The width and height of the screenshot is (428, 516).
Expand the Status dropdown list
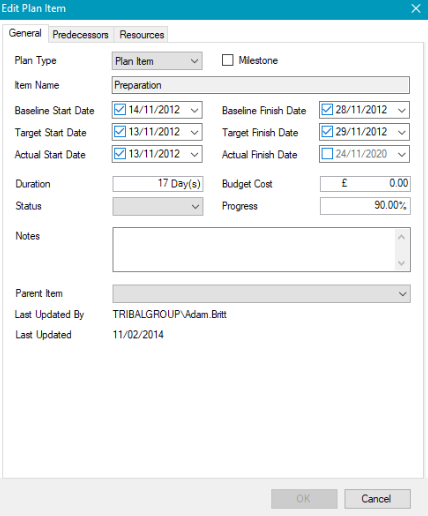158,206
